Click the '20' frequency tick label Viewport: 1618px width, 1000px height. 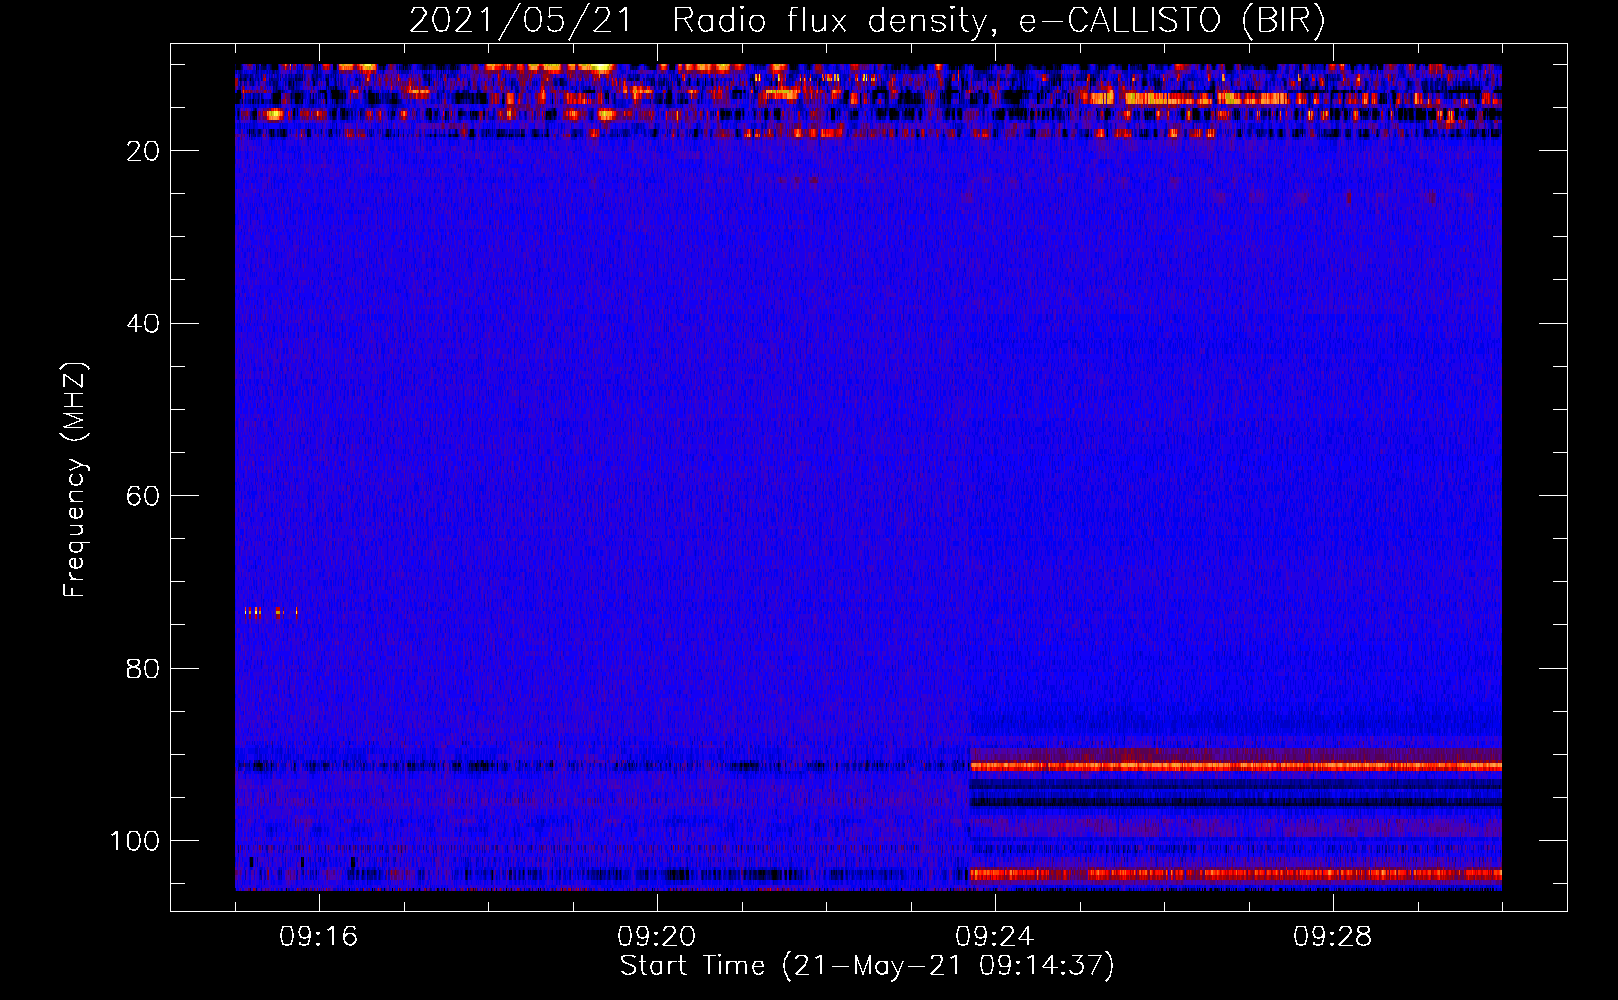[x=144, y=151]
